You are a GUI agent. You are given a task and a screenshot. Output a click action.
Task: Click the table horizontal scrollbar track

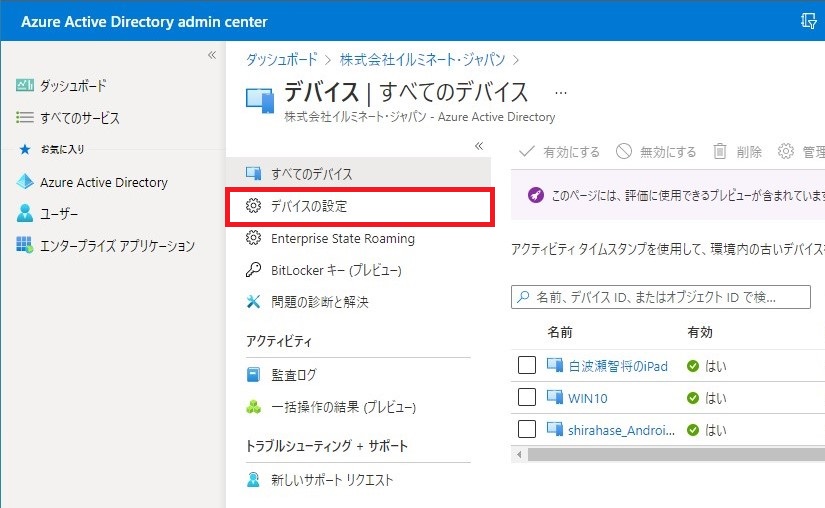coord(676,454)
